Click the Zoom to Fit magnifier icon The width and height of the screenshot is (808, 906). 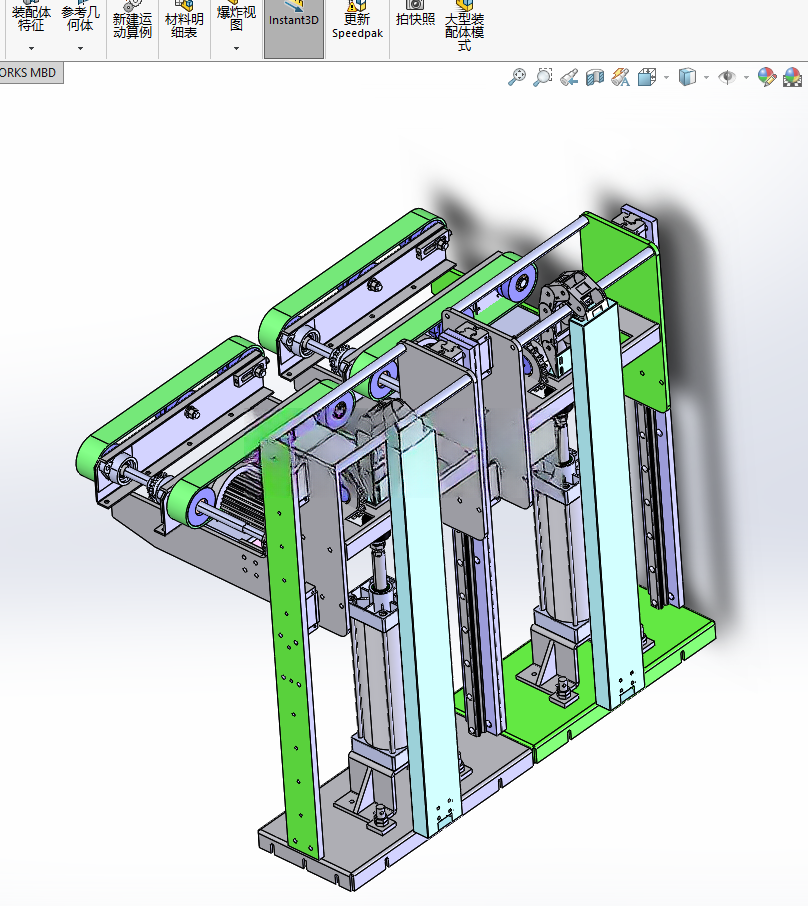point(517,77)
